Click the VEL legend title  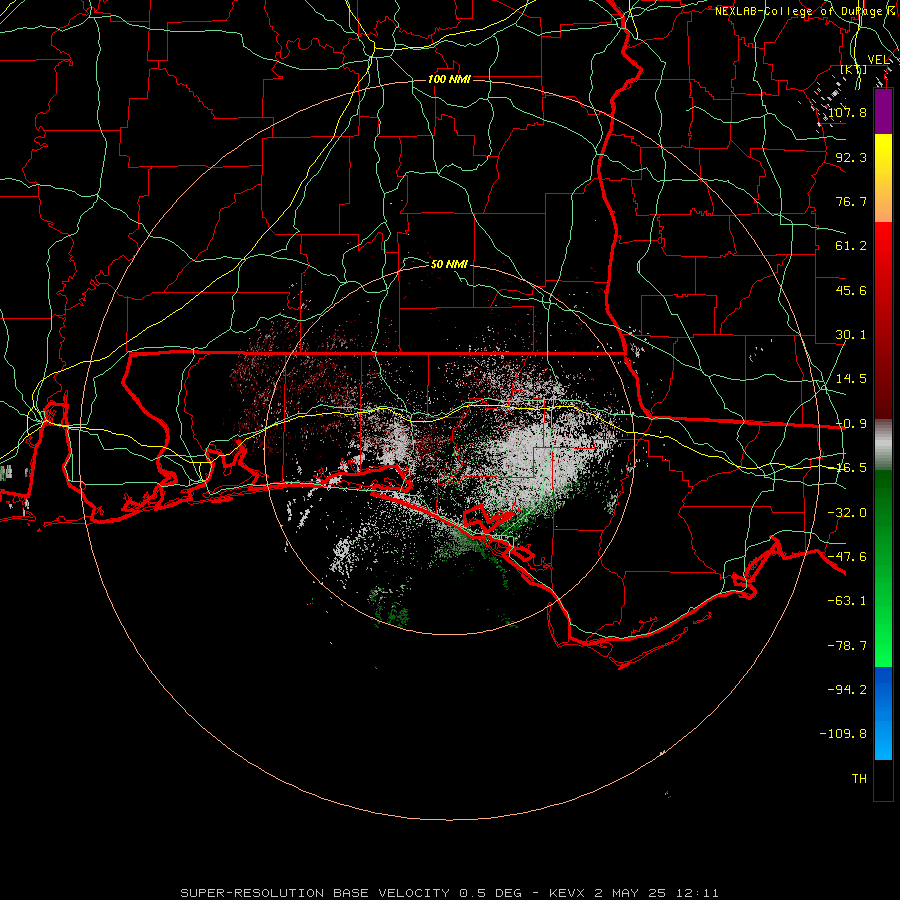879,60
